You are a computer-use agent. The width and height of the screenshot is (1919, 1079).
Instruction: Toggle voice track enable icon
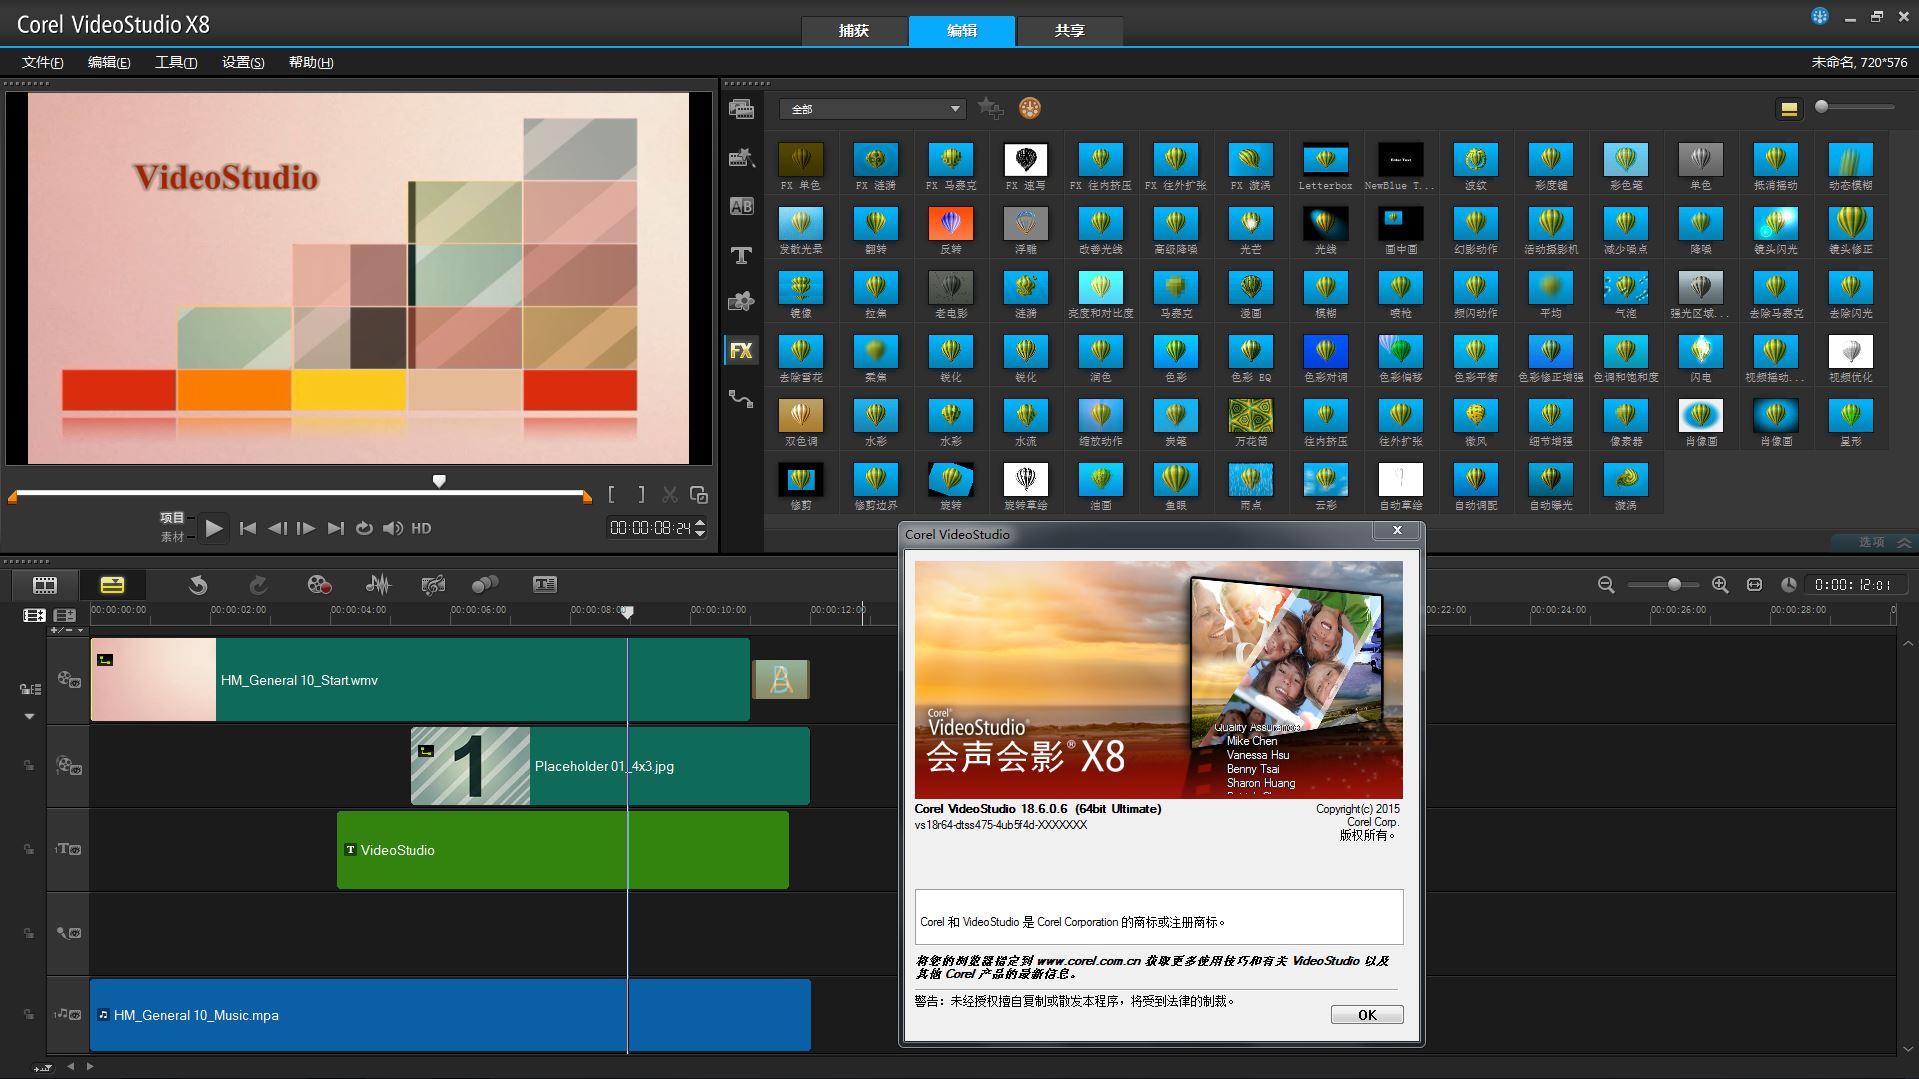69,933
